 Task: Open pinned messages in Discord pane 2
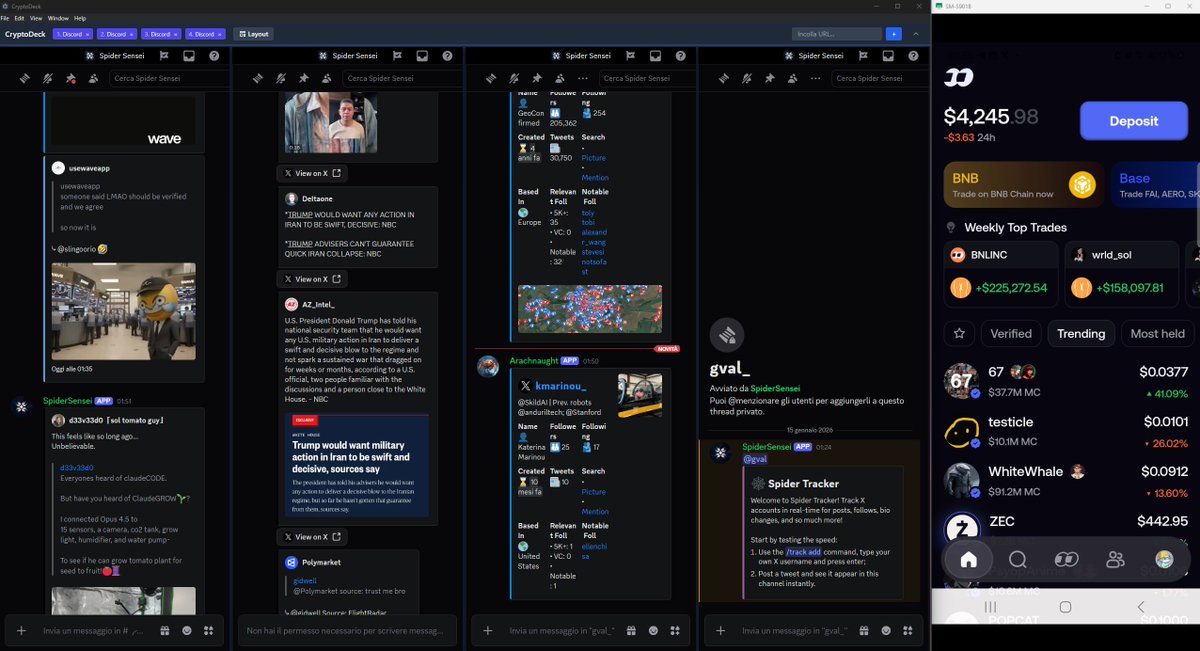tap(303, 78)
